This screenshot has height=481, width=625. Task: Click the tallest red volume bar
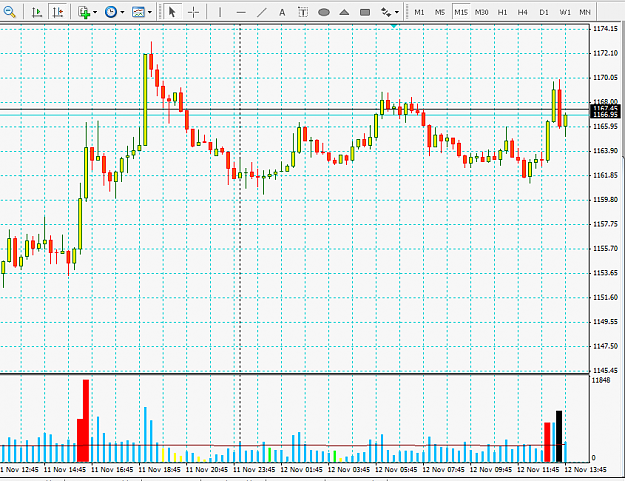click(x=86, y=421)
